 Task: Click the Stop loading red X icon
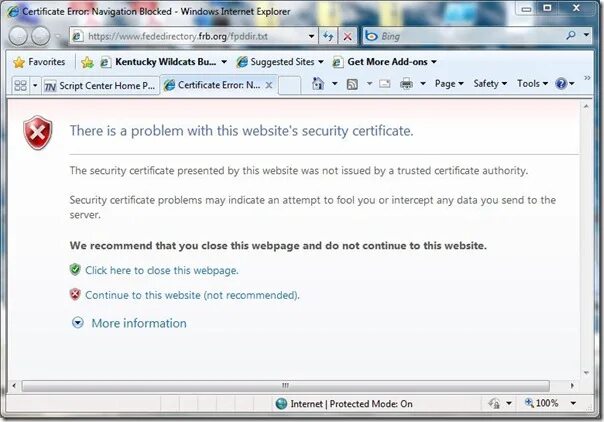347,36
